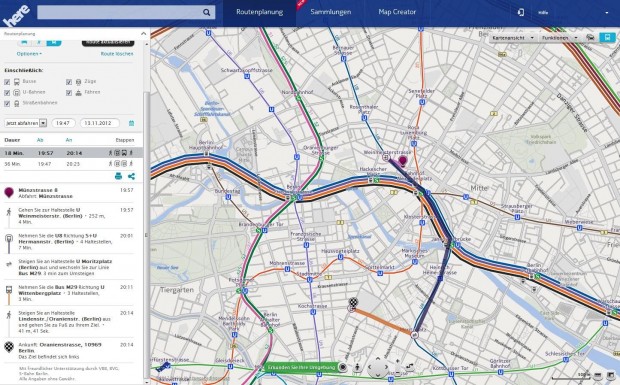Click the Friedrichstraße station marker on map

pos(293,198)
